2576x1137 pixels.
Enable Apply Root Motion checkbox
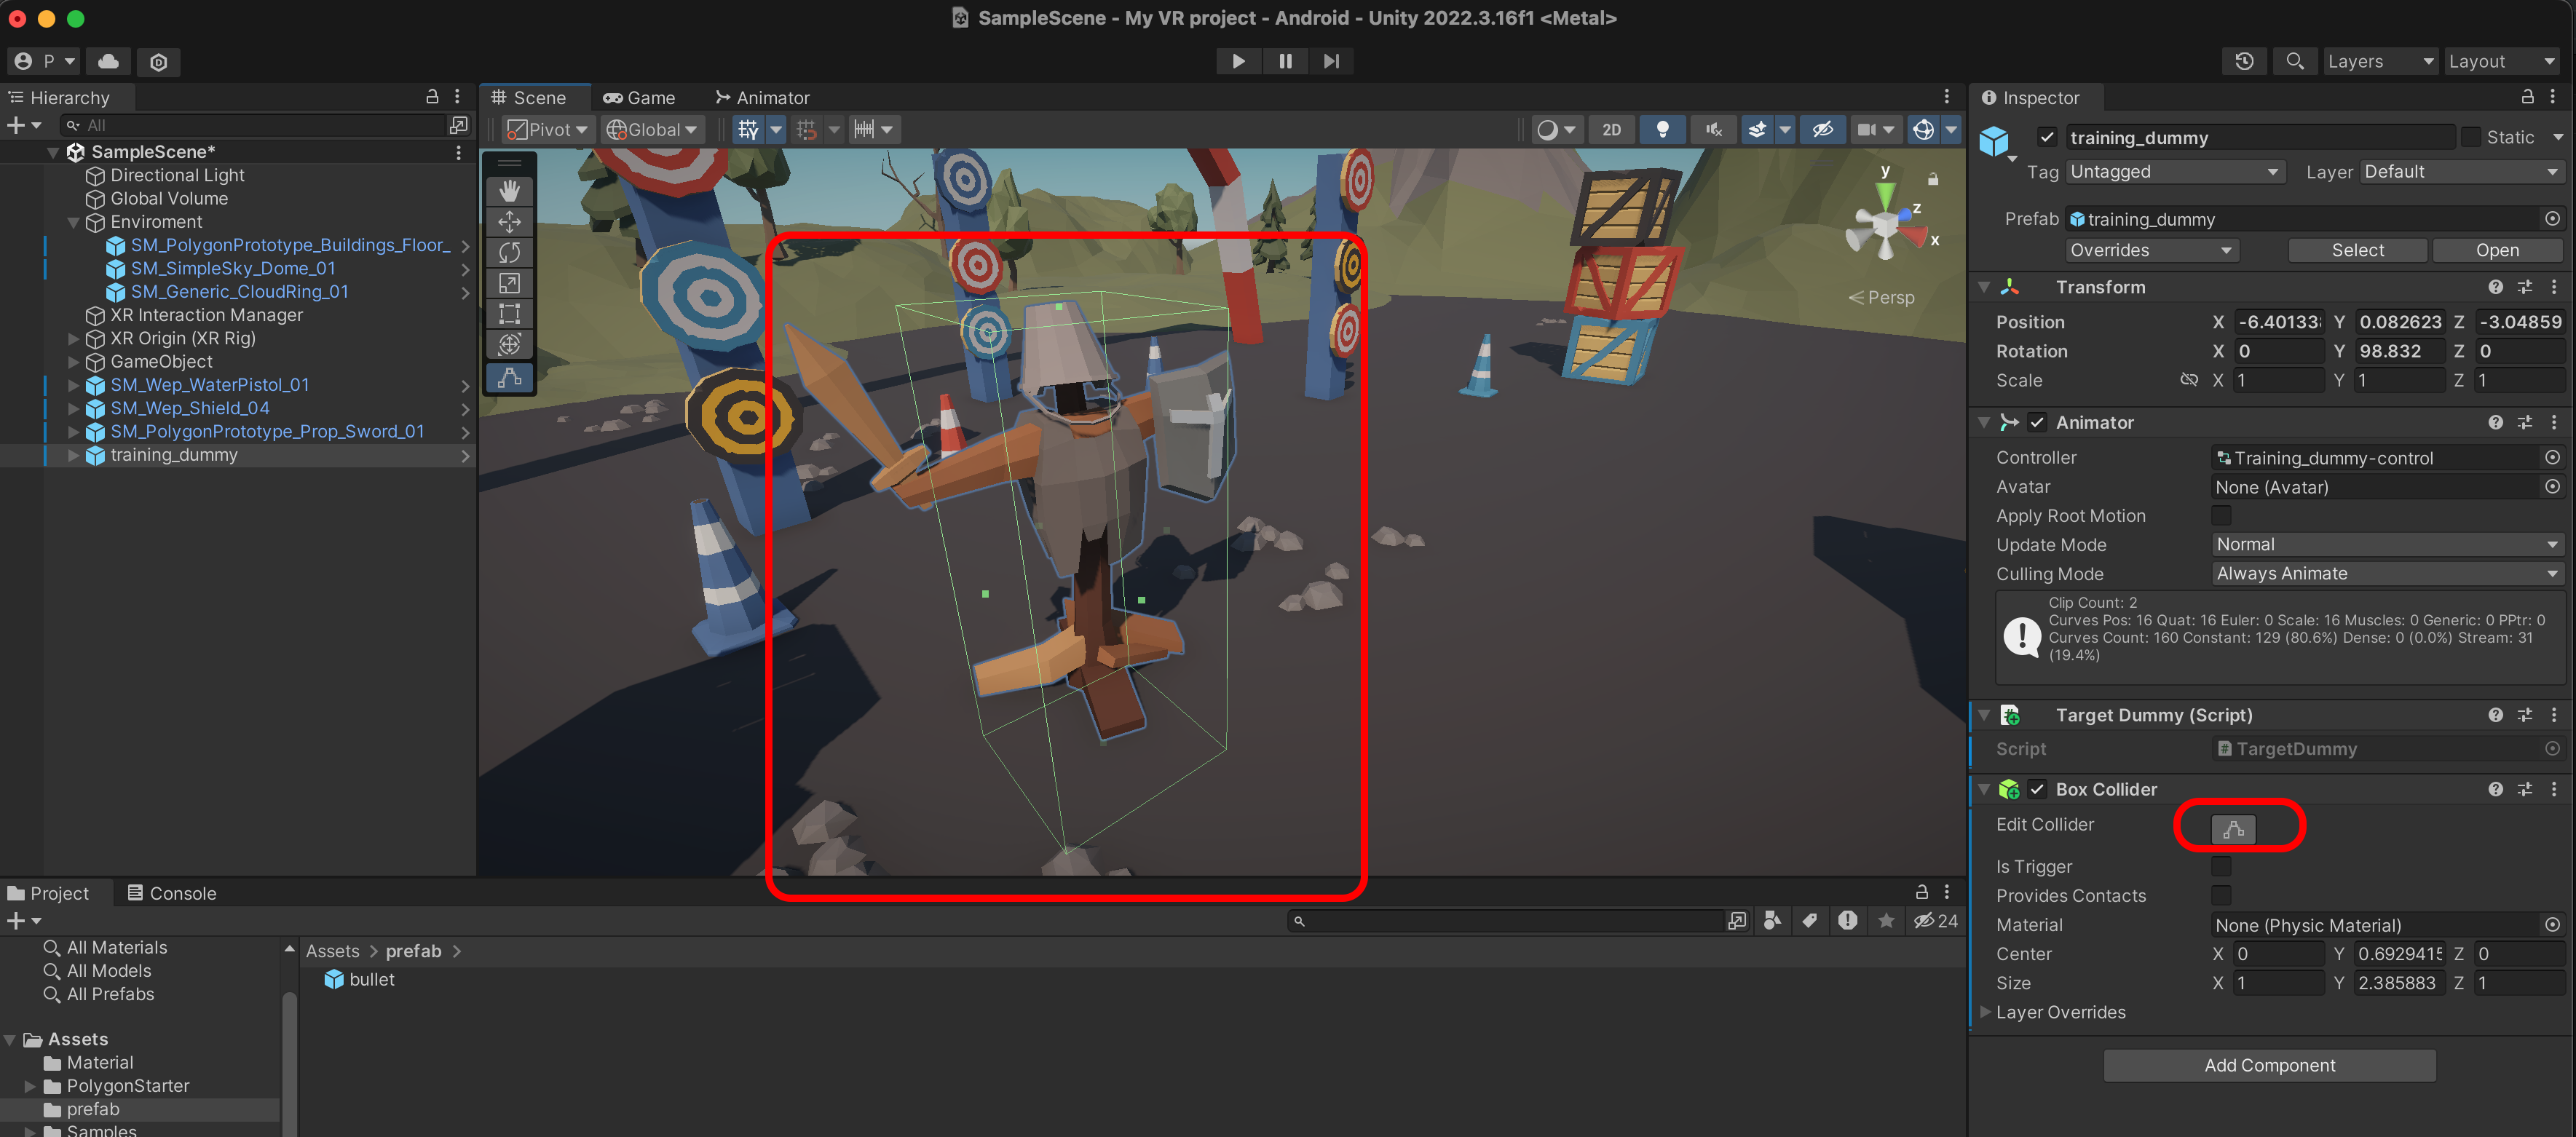pyautogui.click(x=2220, y=515)
